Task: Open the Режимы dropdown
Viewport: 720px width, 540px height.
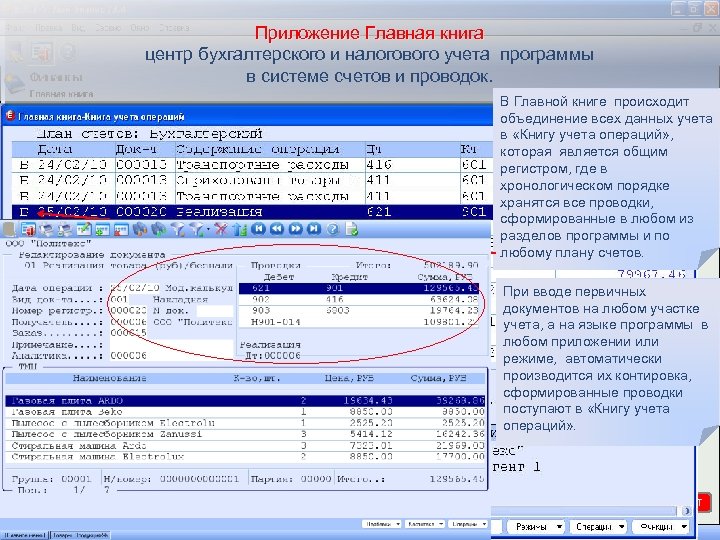Action: [x=535, y=526]
